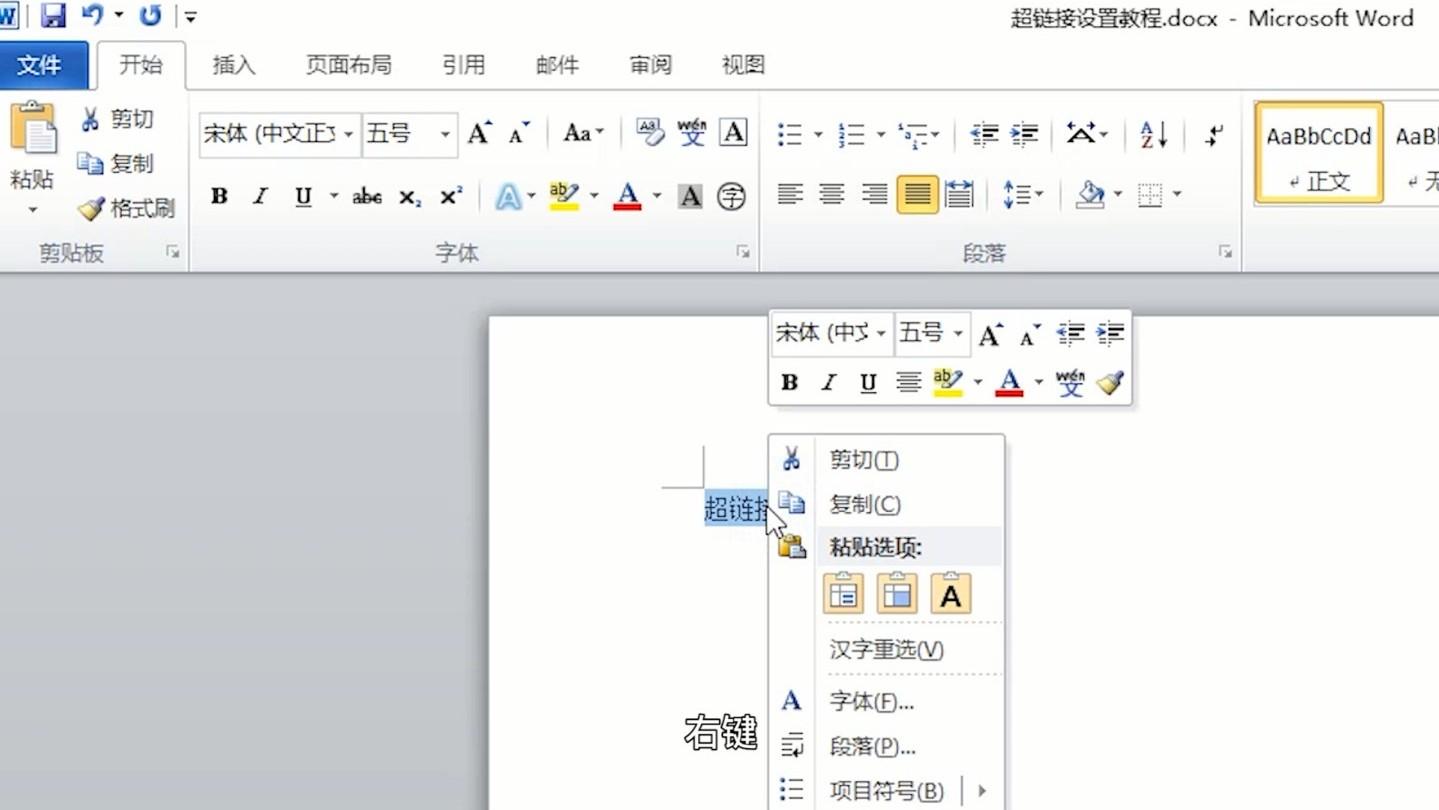Screen dimensions: 1439x810
Task: Toggle Italic in the ribbon Font group
Action: coord(260,197)
